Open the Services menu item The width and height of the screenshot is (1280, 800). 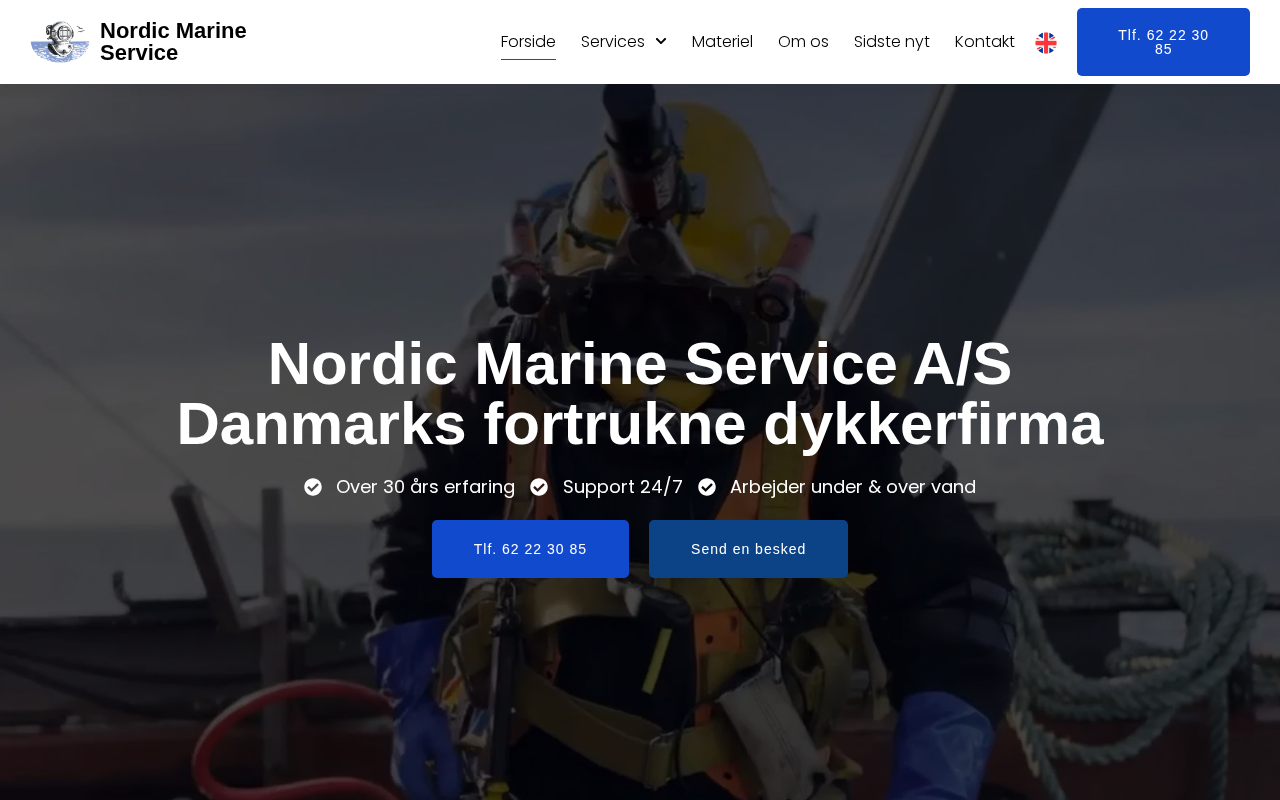coord(613,41)
